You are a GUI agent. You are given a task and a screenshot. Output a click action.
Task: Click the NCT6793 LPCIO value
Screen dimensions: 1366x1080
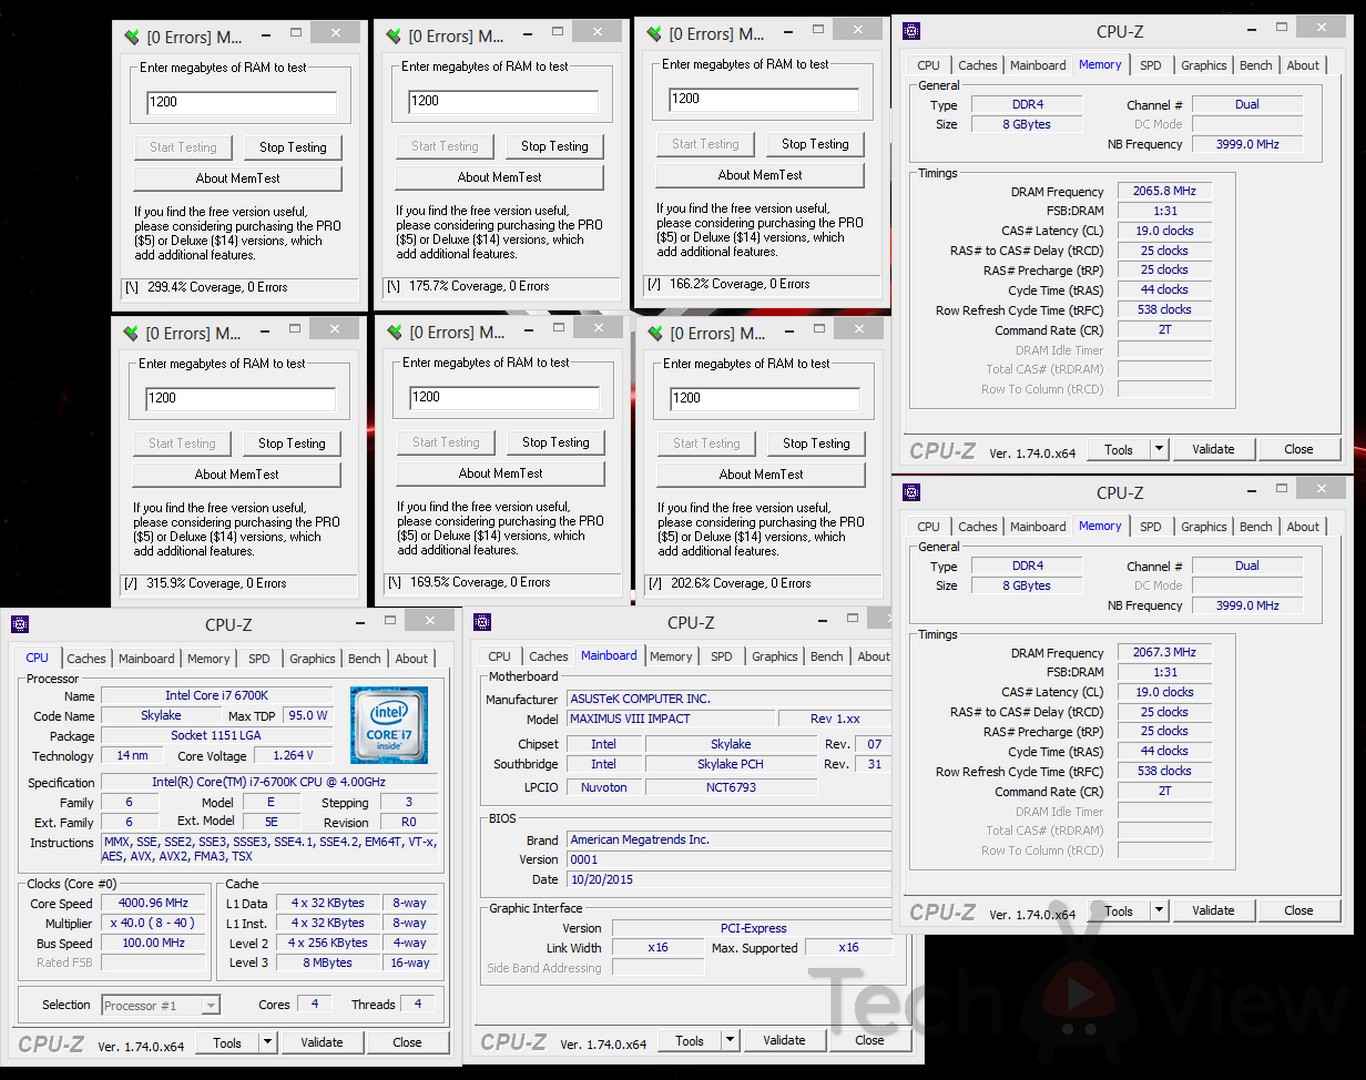click(731, 787)
